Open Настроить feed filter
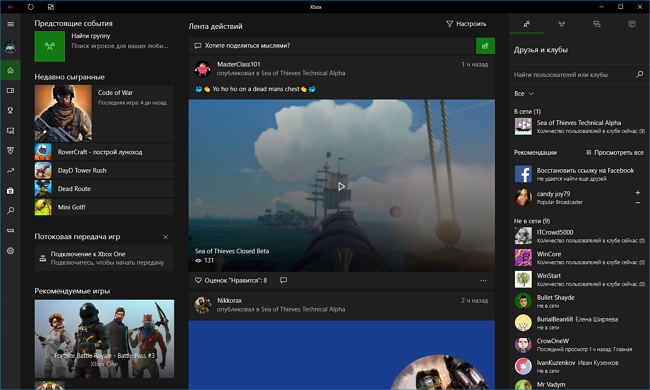Image resolution: width=650 pixels, height=390 pixels. [466, 24]
